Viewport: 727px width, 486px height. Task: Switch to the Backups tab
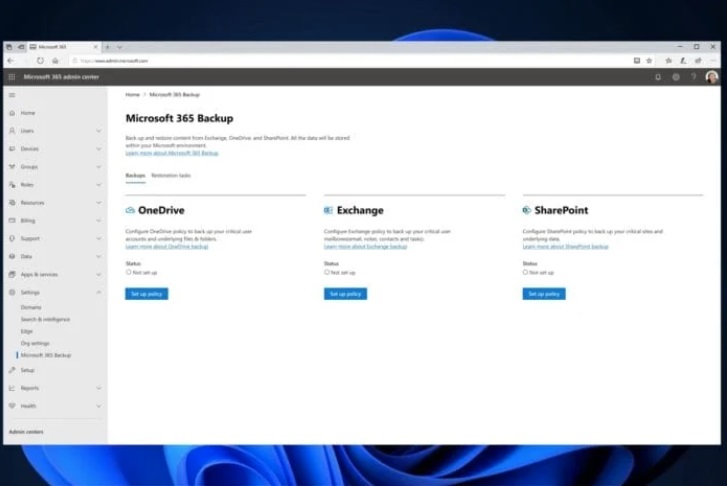coord(135,175)
